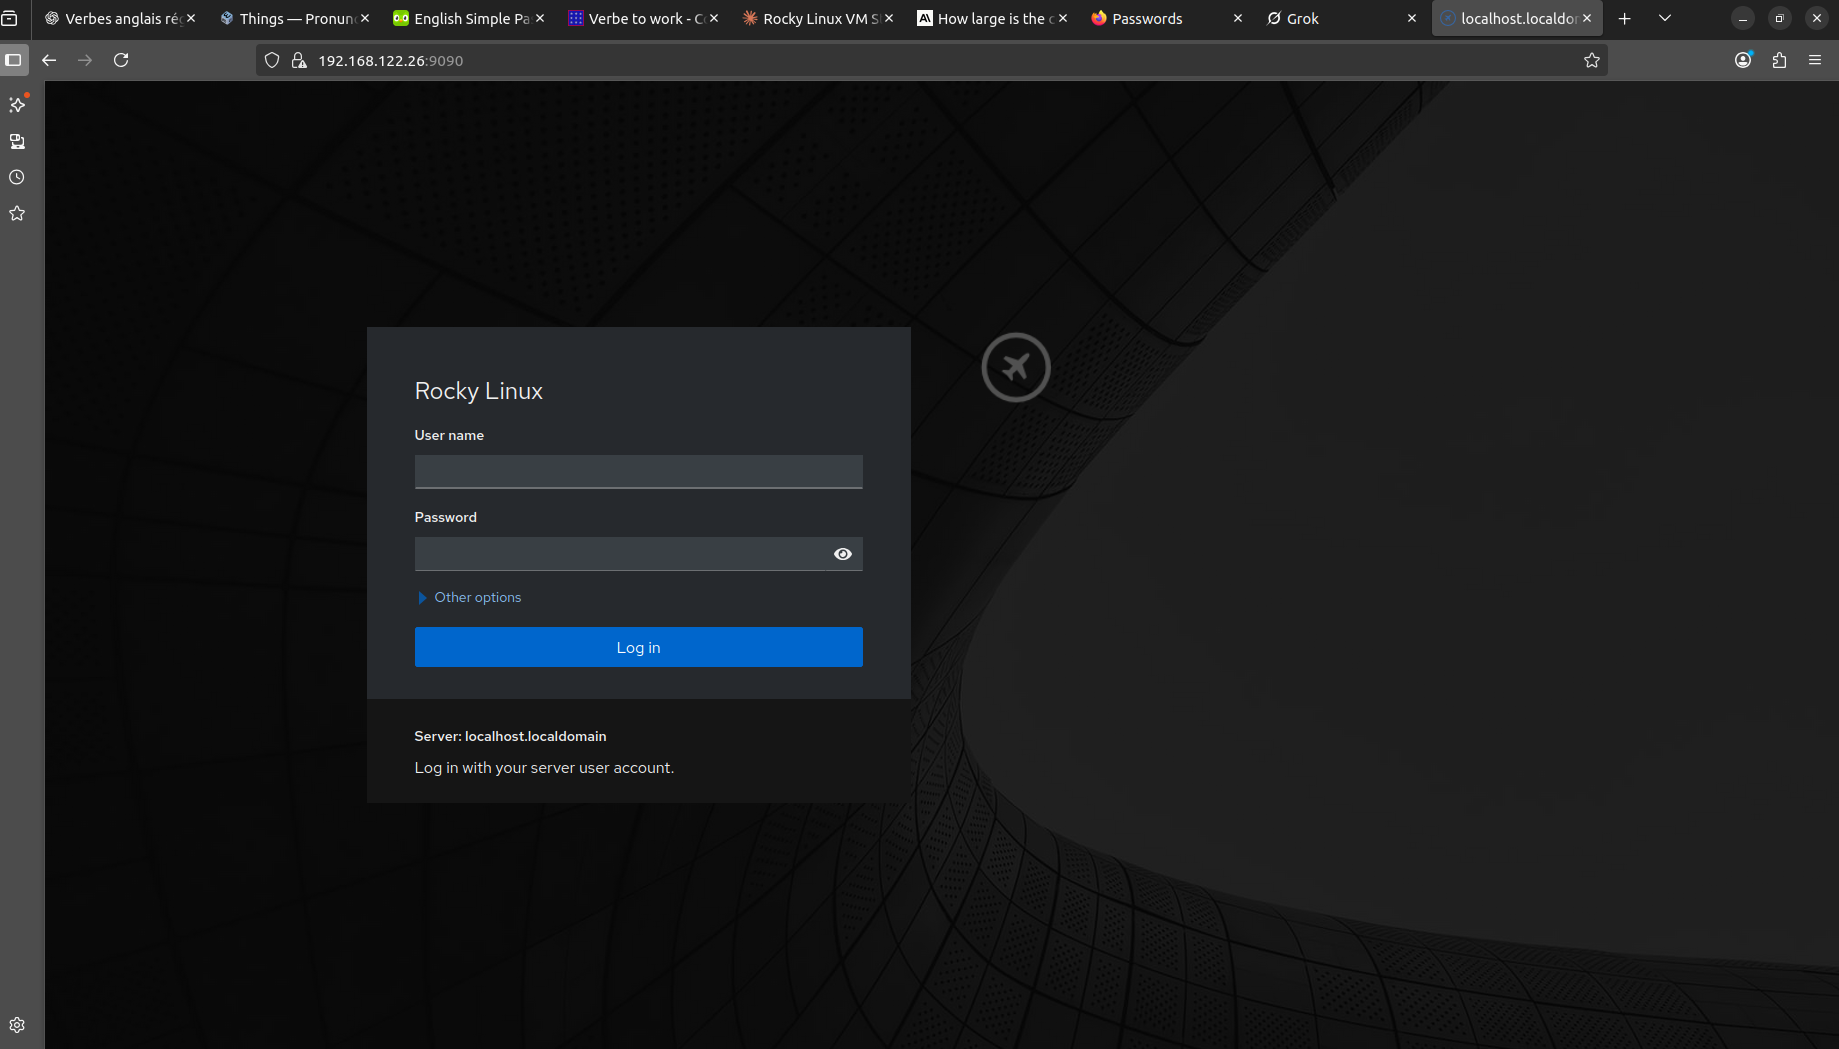Restore the browser window size
The height and width of the screenshot is (1049, 1839).
pos(1779,18)
